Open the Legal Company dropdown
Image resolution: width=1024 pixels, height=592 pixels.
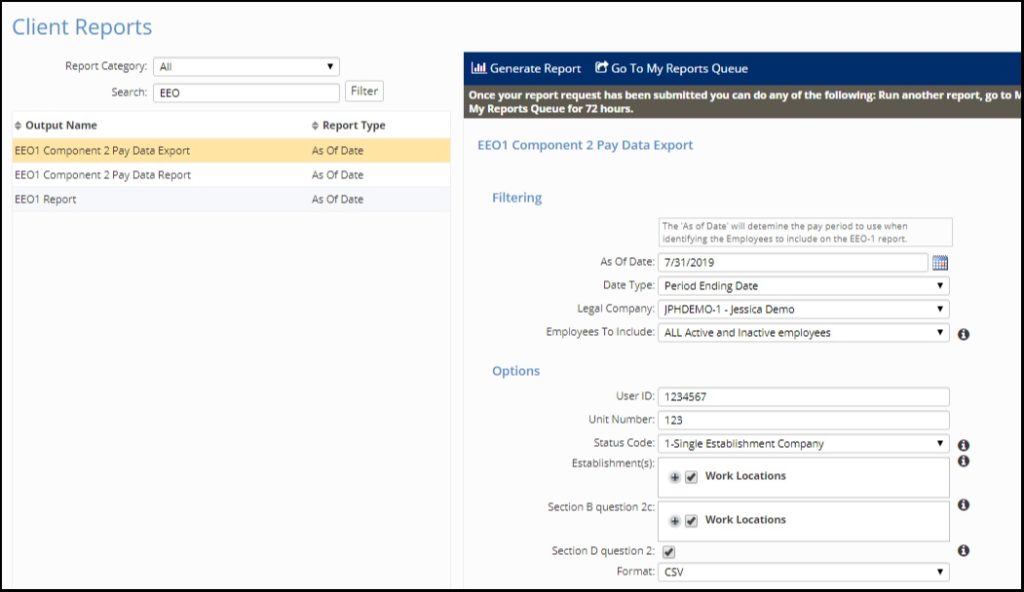[803, 309]
